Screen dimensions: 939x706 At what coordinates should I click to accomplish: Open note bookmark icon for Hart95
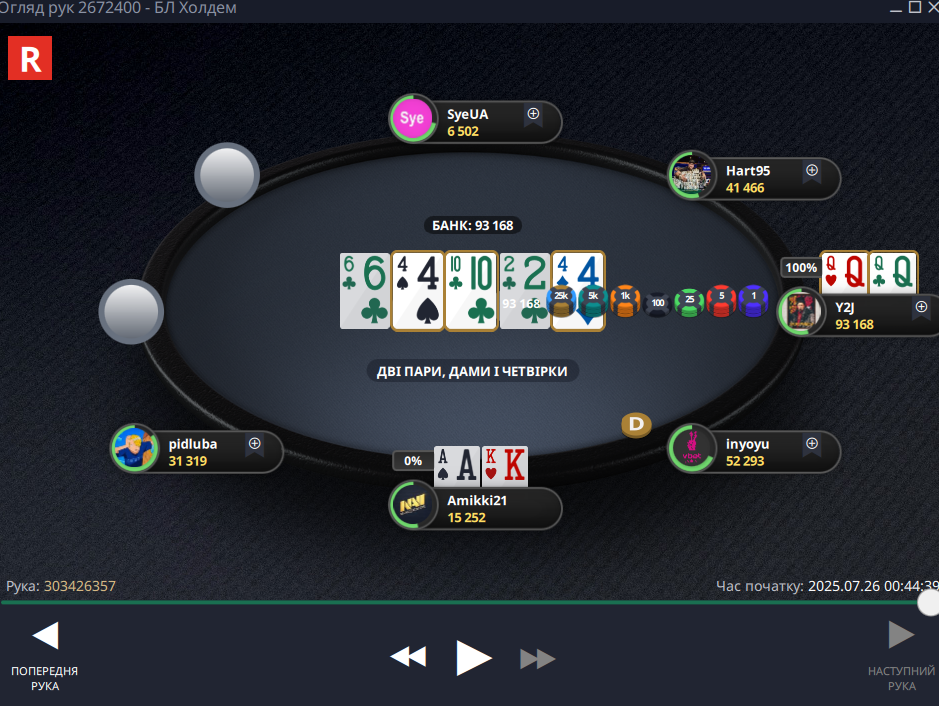[811, 172]
